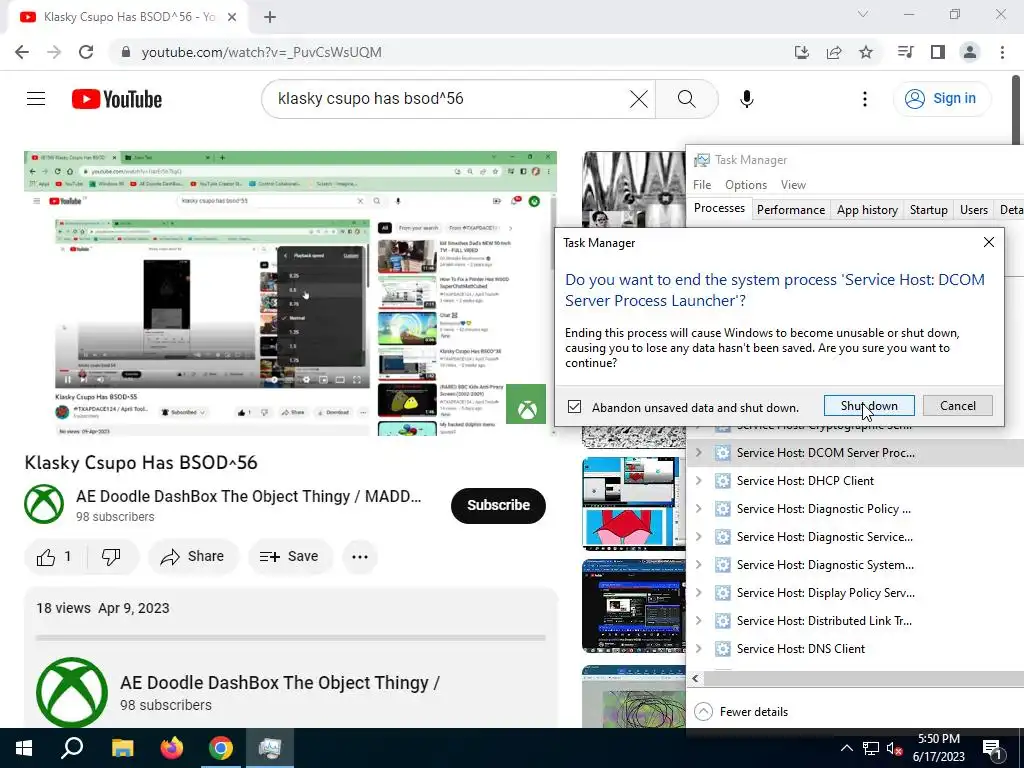
Task: Save the video to a playlist
Action: 289,557
